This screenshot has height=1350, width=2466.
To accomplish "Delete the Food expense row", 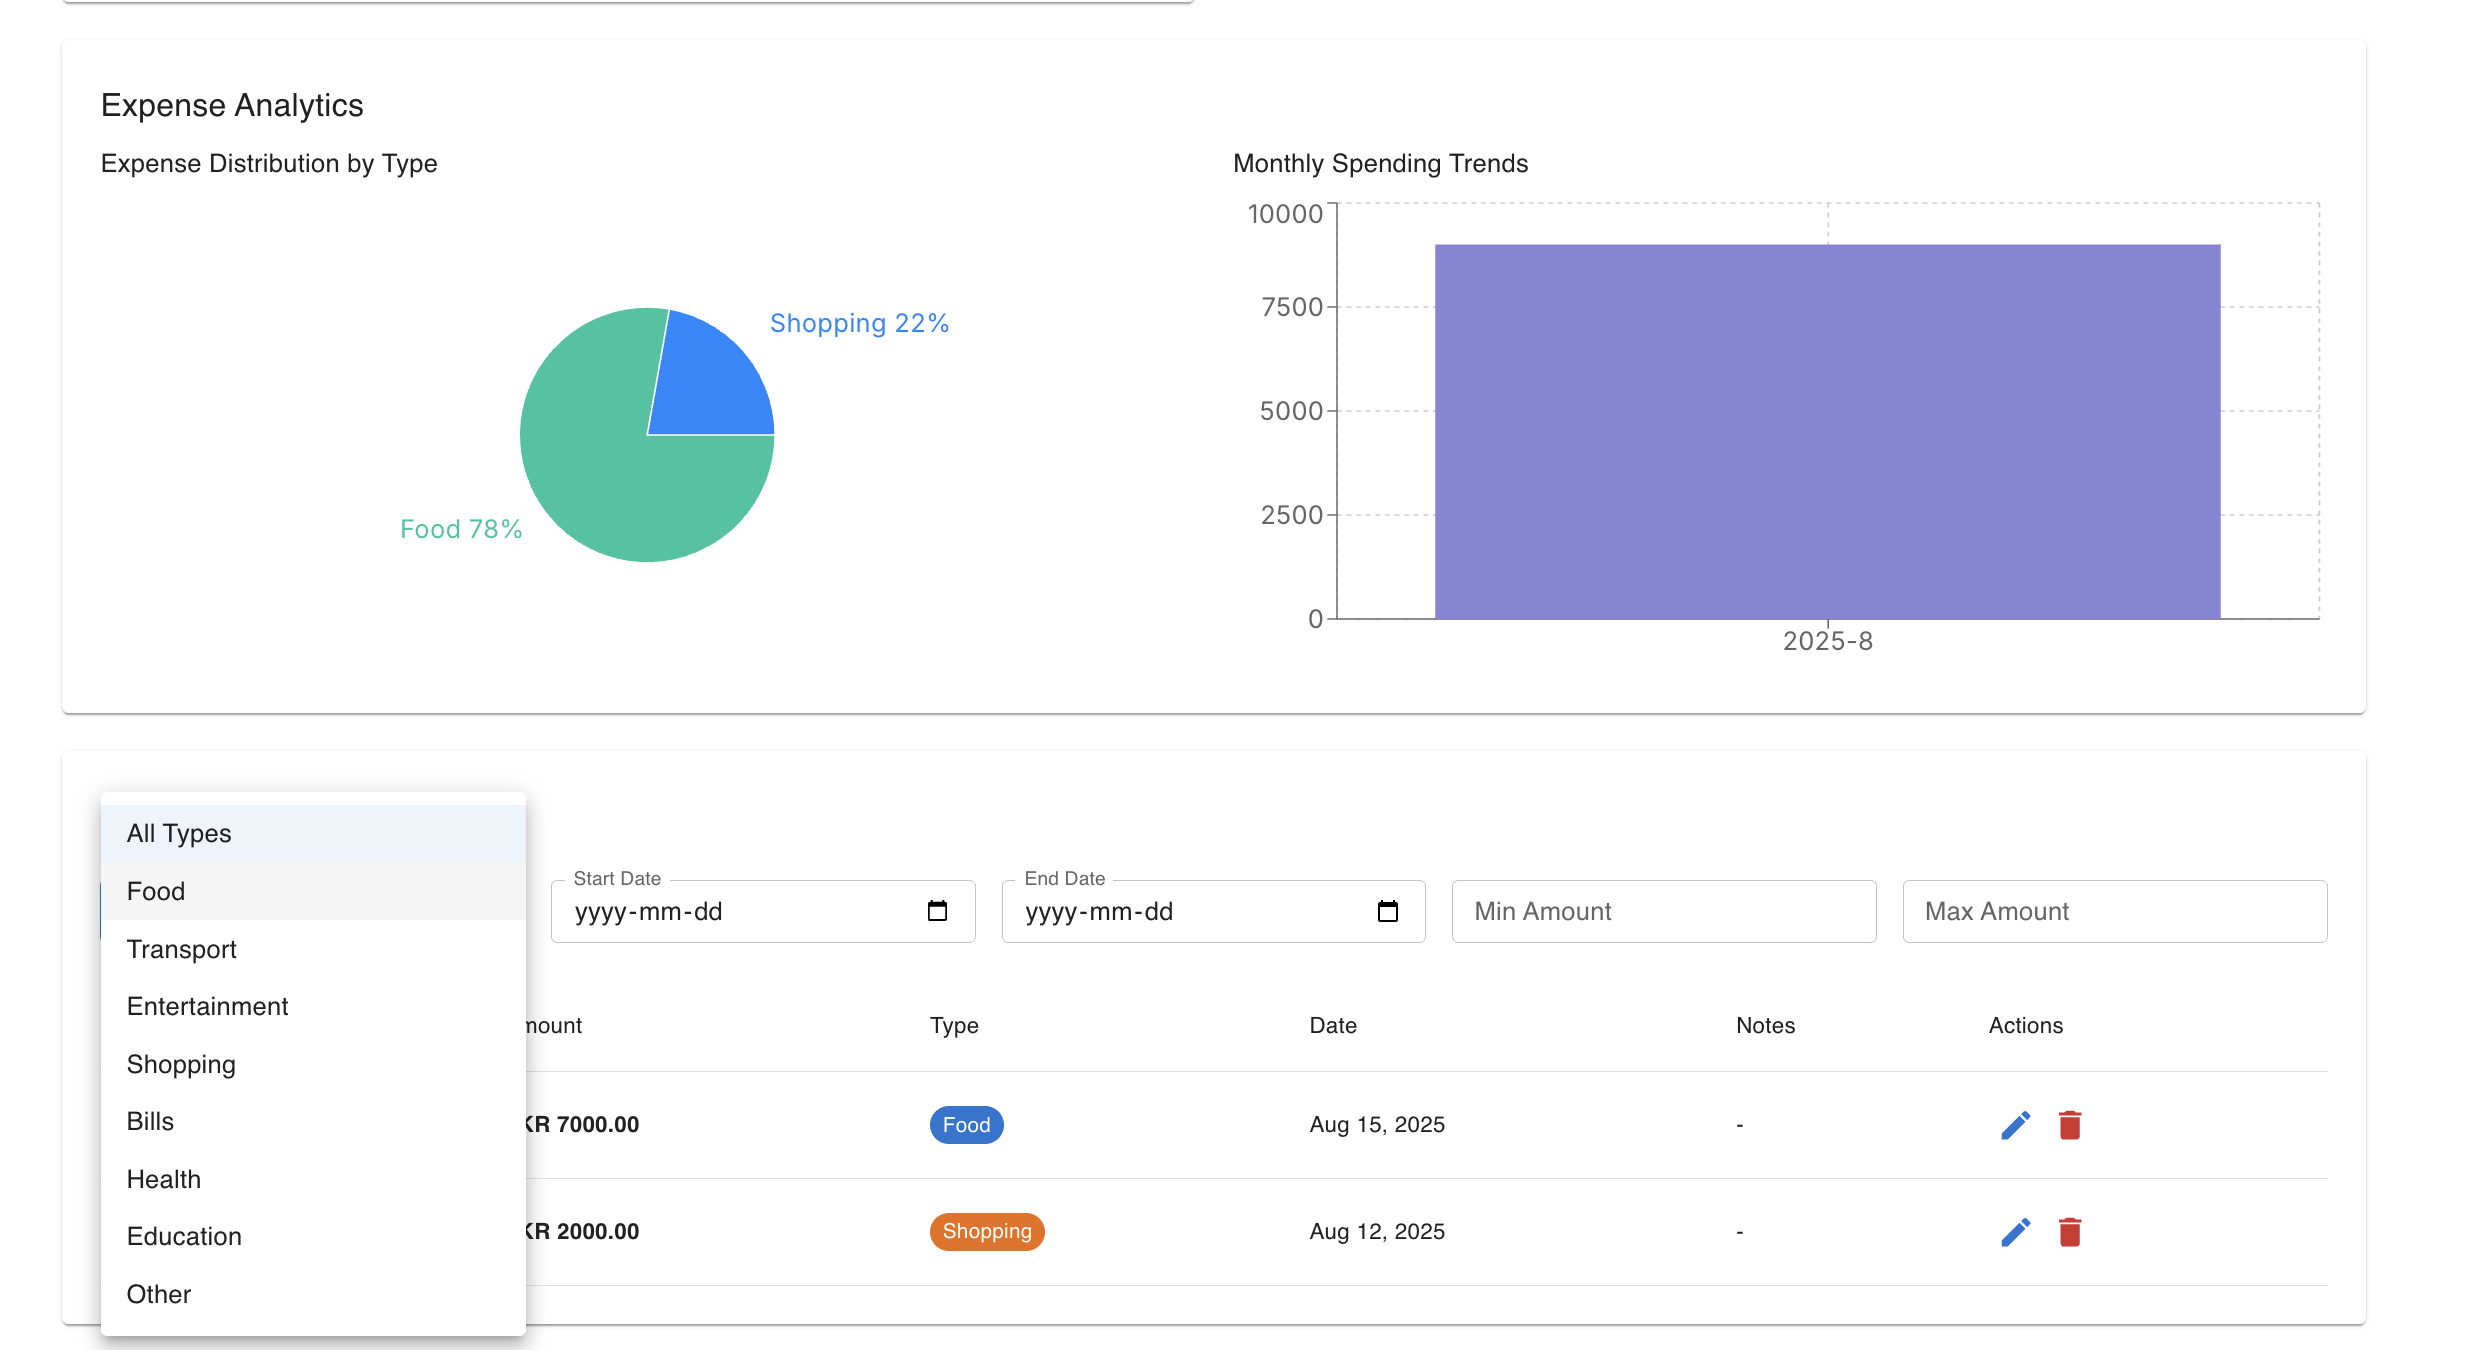I will 2069,1125.
